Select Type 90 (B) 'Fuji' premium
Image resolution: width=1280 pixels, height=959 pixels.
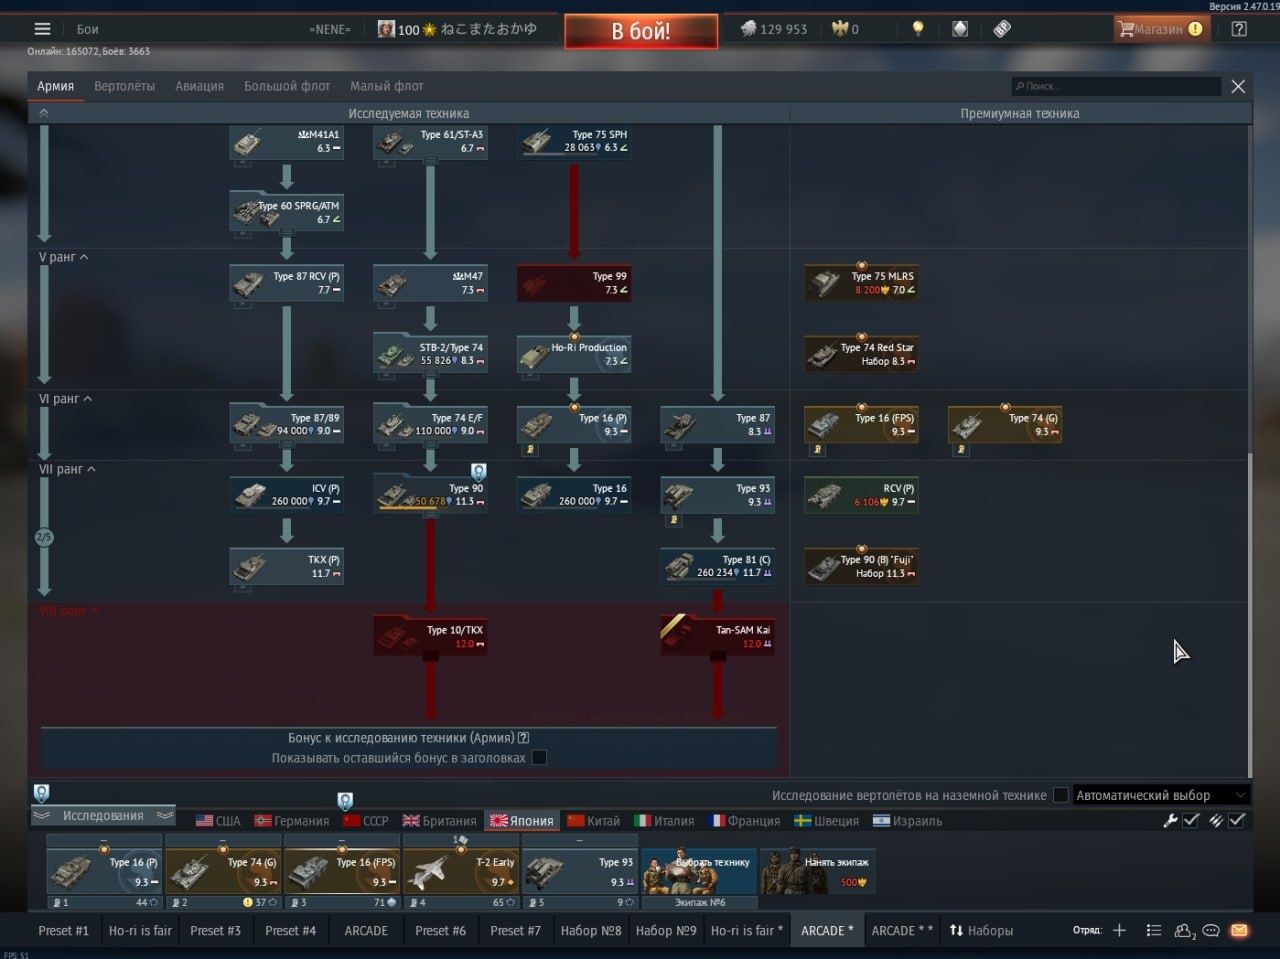pyautogui.click(x=861, y=566)
